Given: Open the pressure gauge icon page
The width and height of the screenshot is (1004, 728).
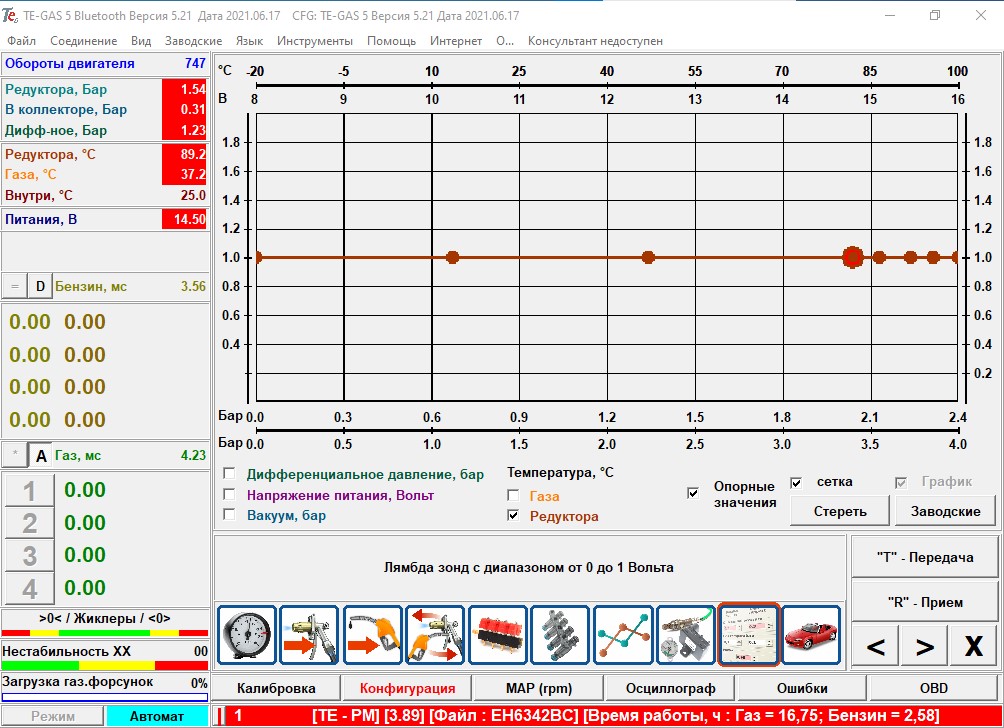Looking at the screenshot, I should click(247, 635).
